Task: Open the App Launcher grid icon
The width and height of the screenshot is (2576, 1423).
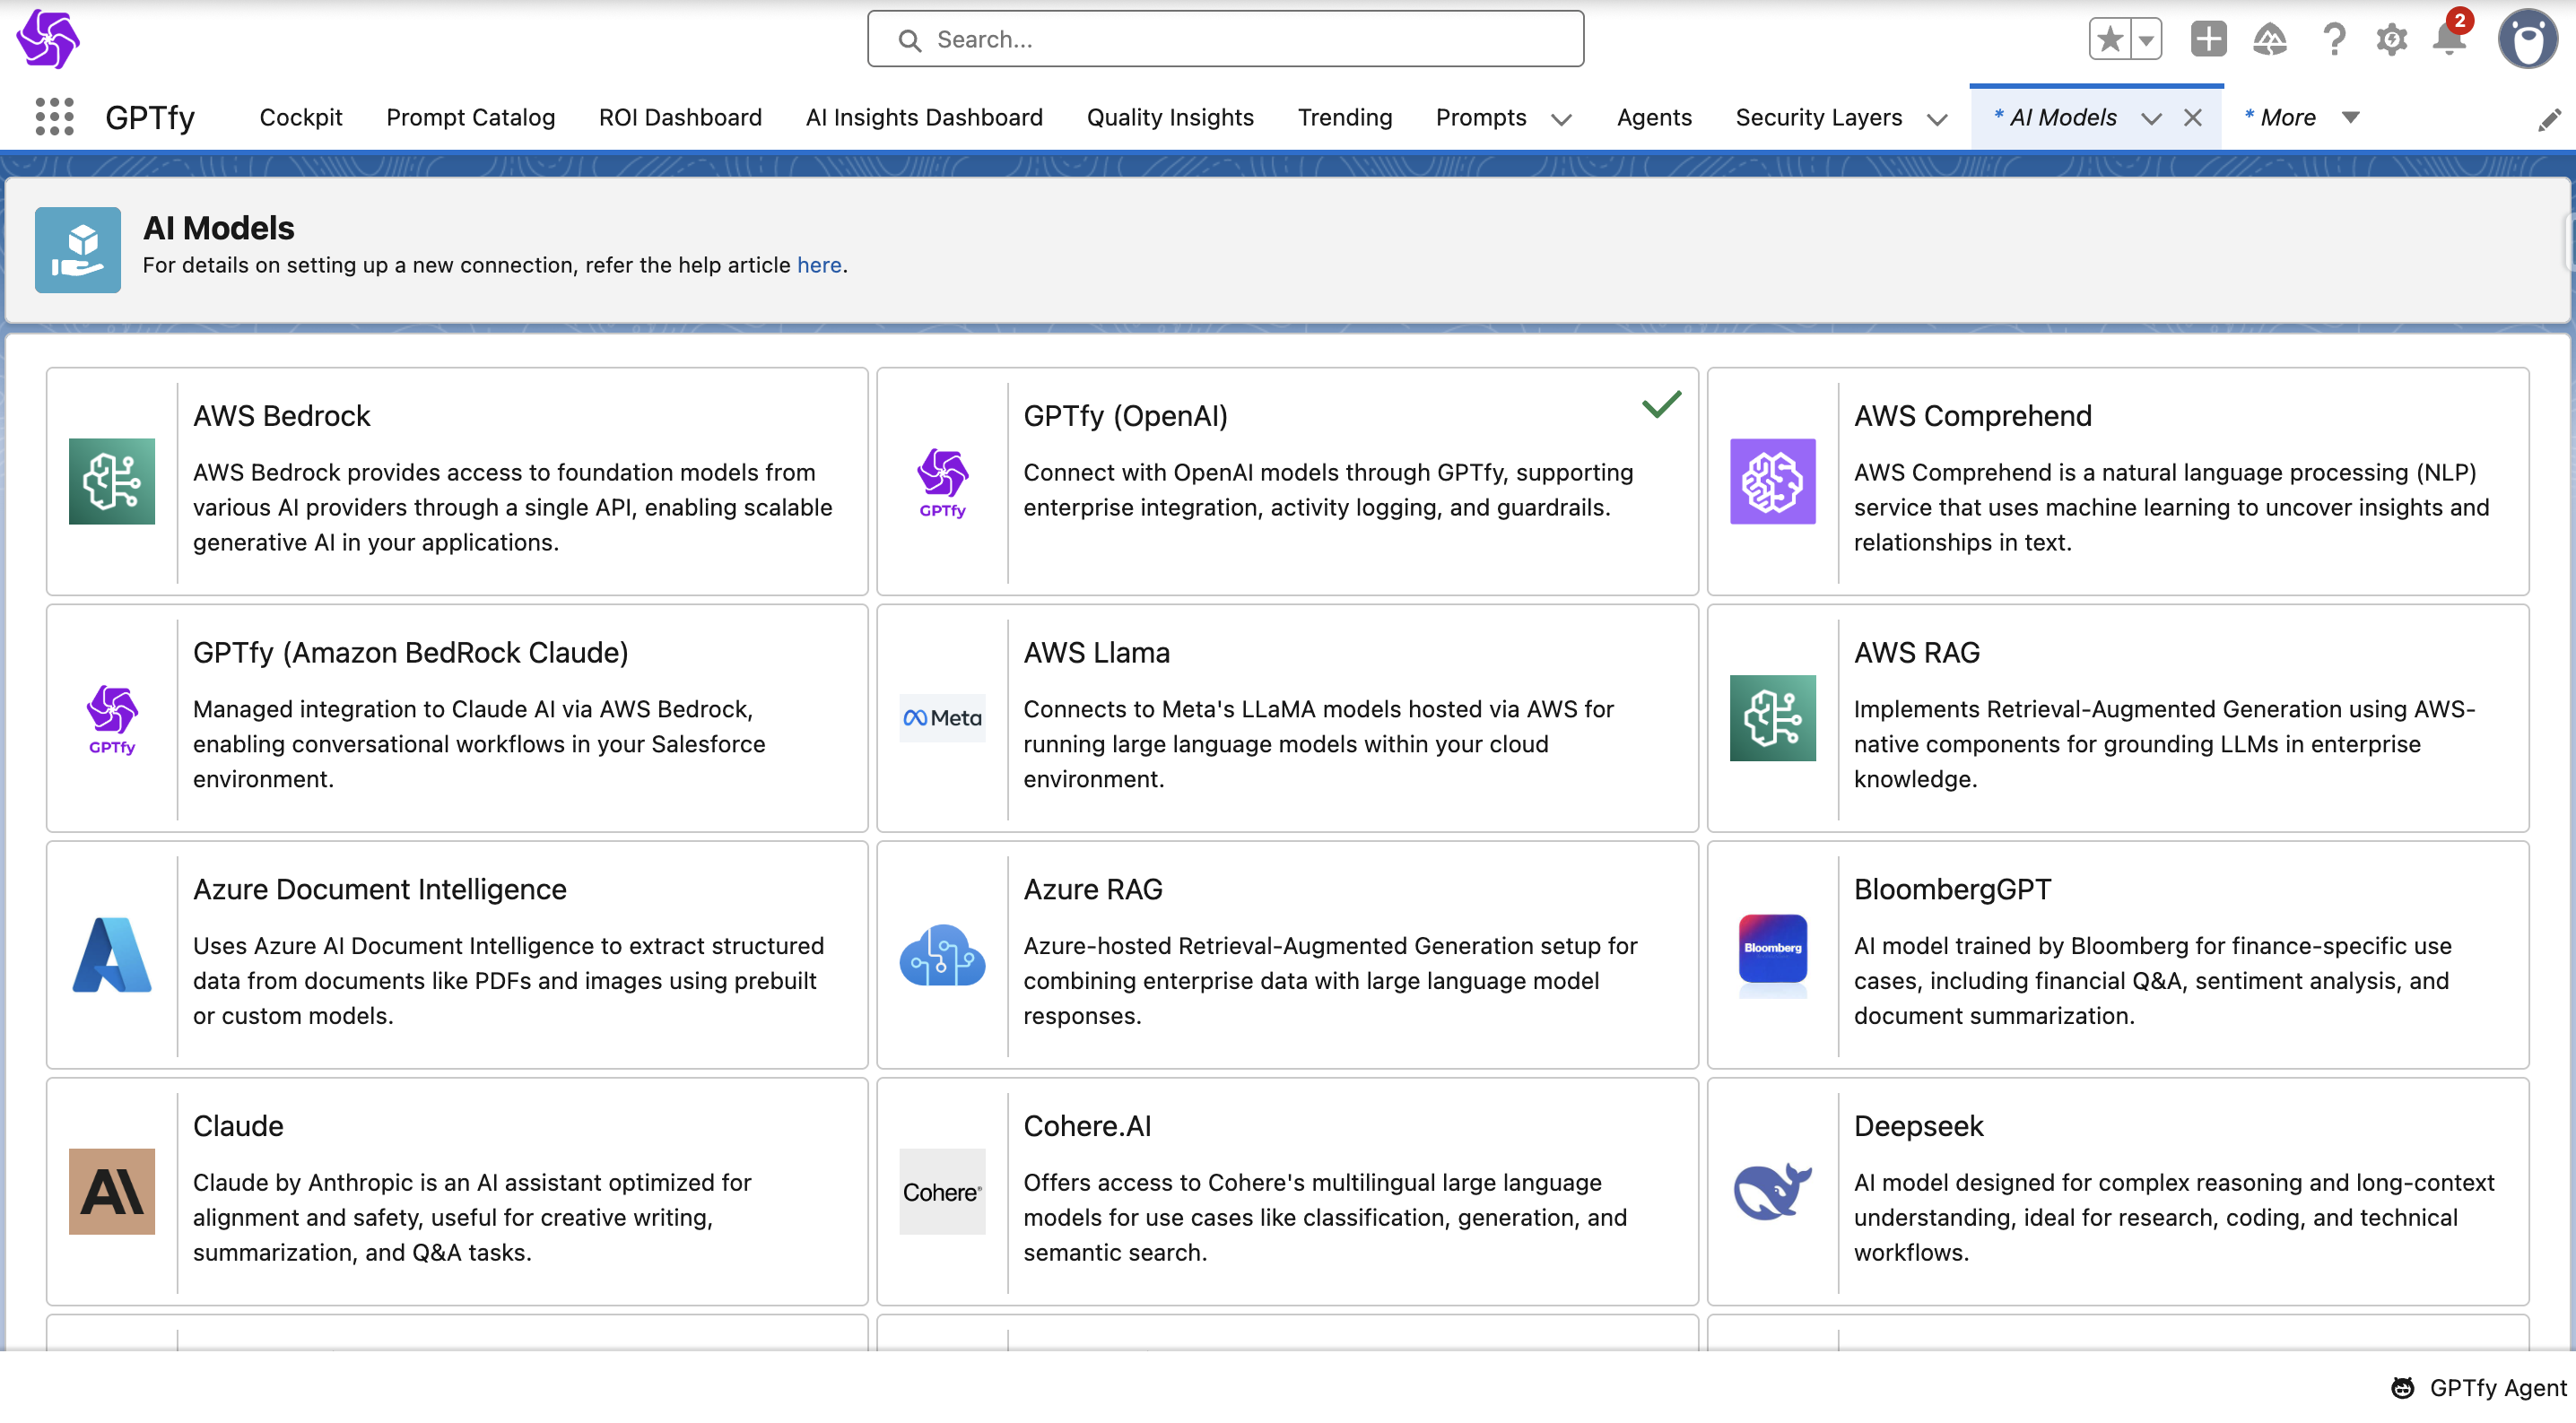Action: tap(54, 117)
